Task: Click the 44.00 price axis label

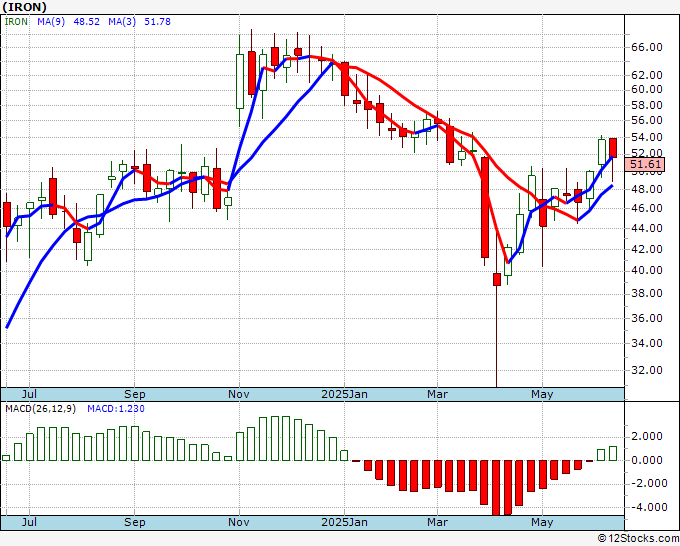Action: [x=647, y=228]
